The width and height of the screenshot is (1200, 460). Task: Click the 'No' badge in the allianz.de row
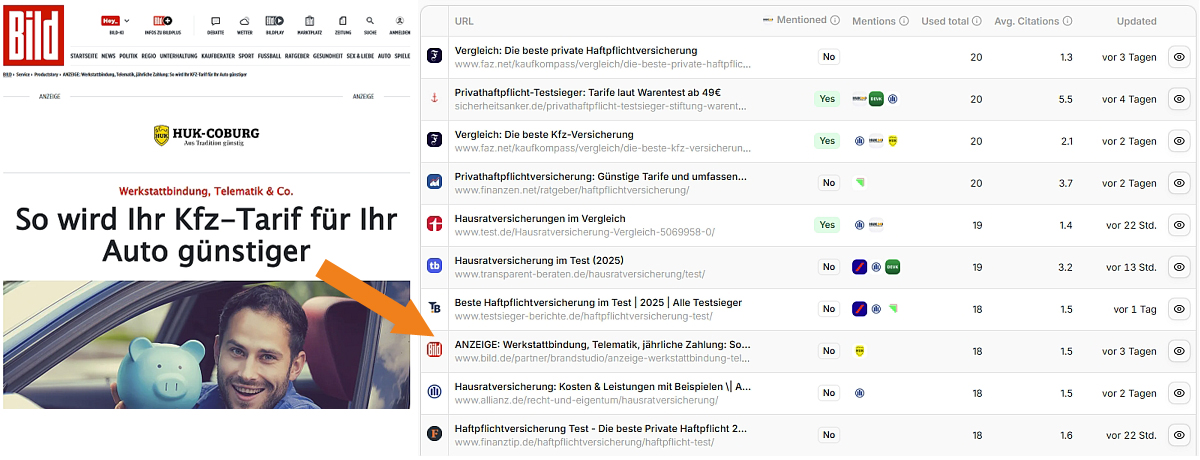829,393
